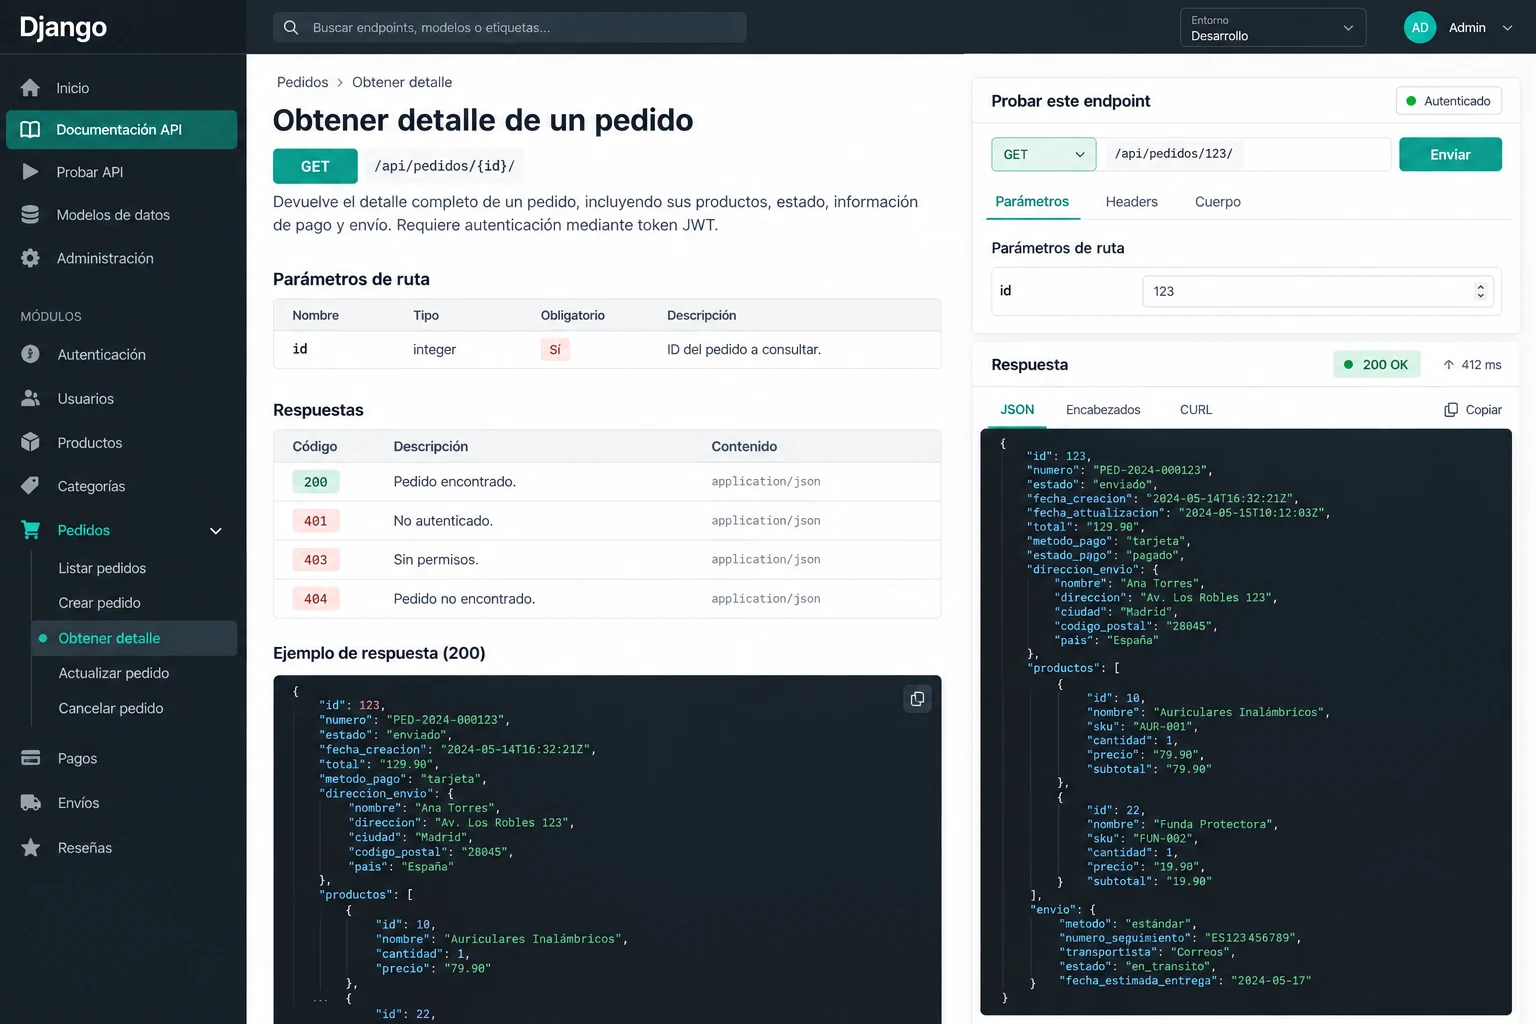Click the Modelos de datos database icon
1536x1024 pixels.
click(31, 215)
